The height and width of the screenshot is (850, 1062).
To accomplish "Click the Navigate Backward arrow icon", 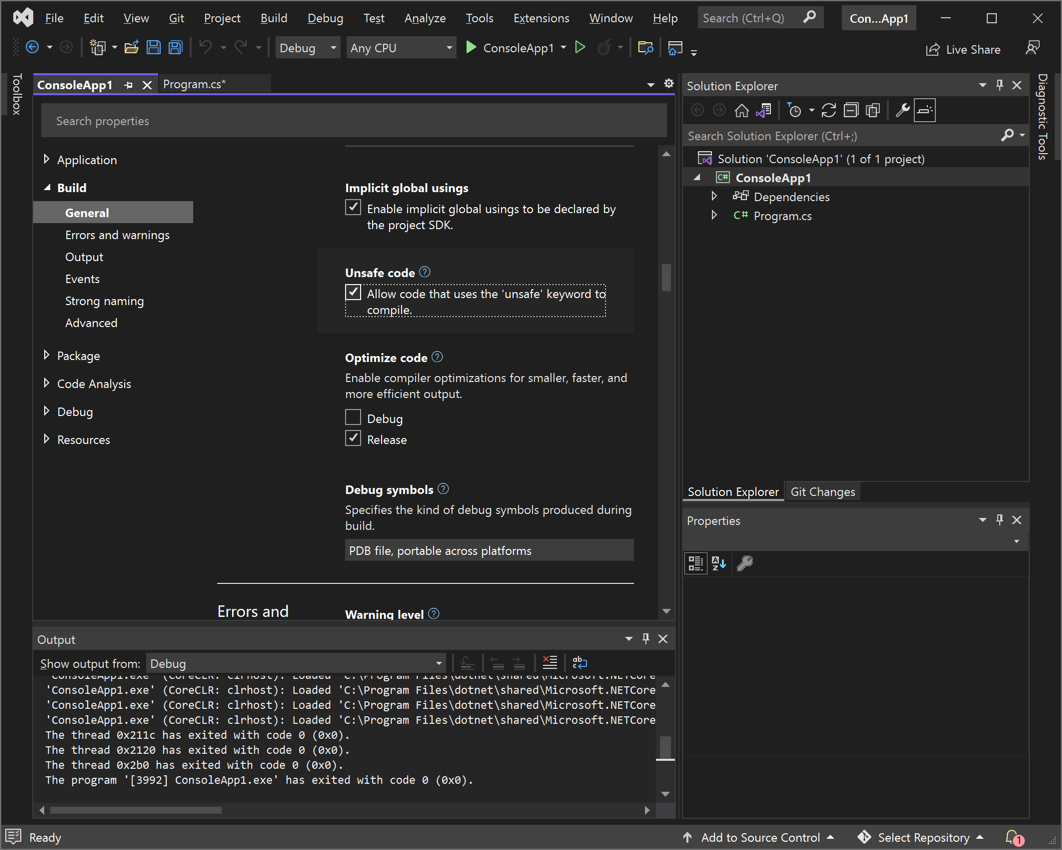I will (32, 47).
